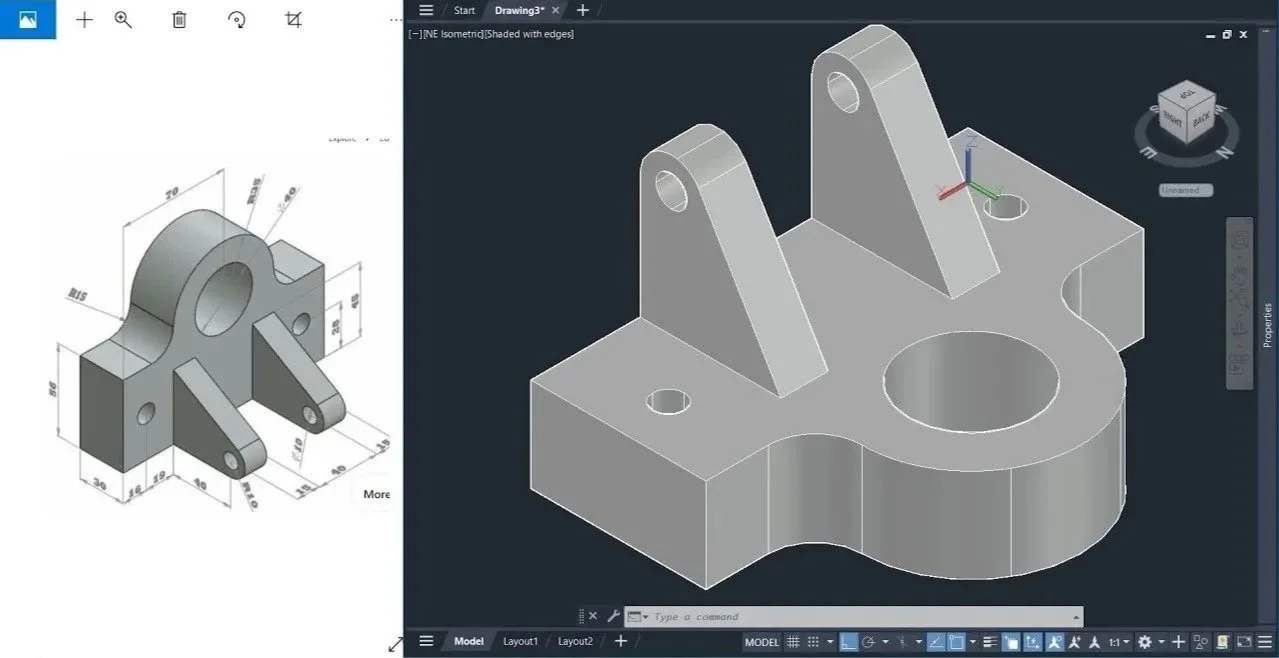Click the zoom magnifier in Photos toolbar
Viewport: 1279px width, 658px height.
pos(123,19)
